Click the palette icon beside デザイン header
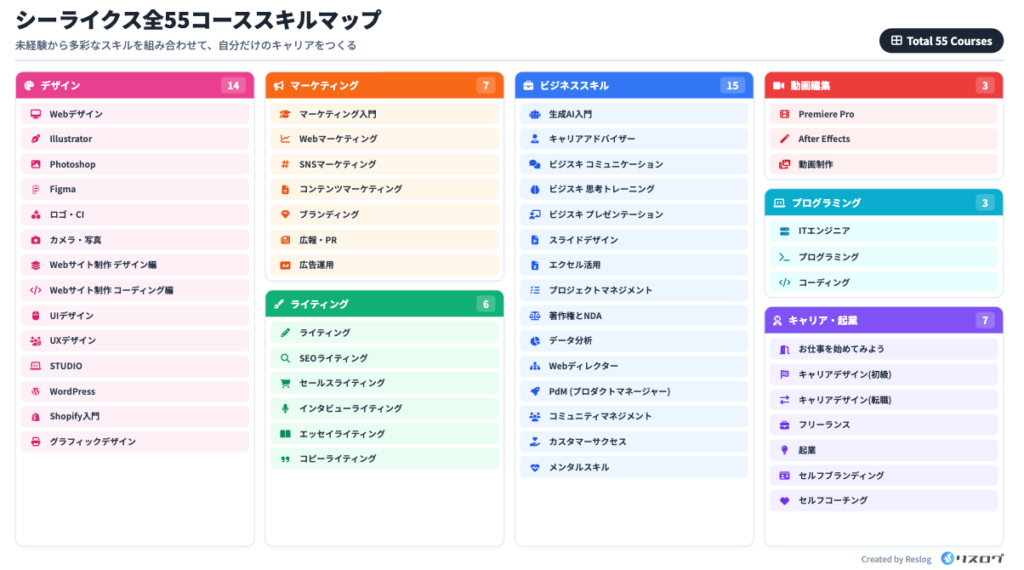1024x570 pixels. click(29, 86)
